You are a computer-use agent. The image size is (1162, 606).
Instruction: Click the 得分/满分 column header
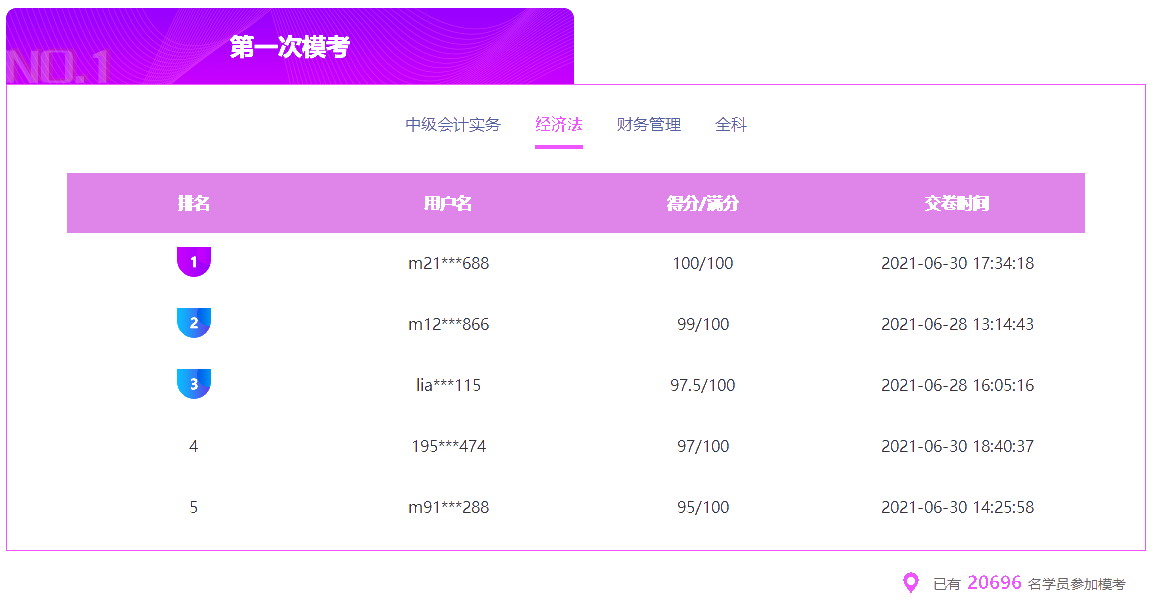click(x=703, y=202)
